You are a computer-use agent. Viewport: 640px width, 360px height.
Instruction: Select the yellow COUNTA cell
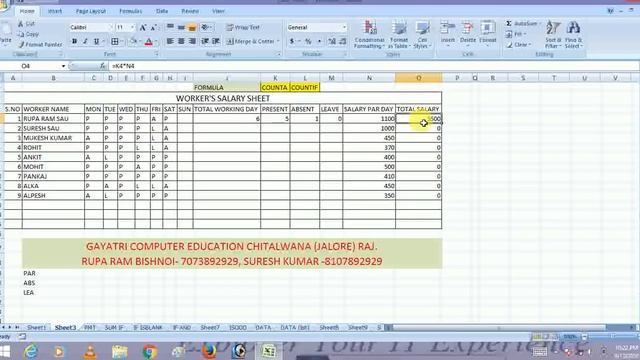click(x=275, y=87)
